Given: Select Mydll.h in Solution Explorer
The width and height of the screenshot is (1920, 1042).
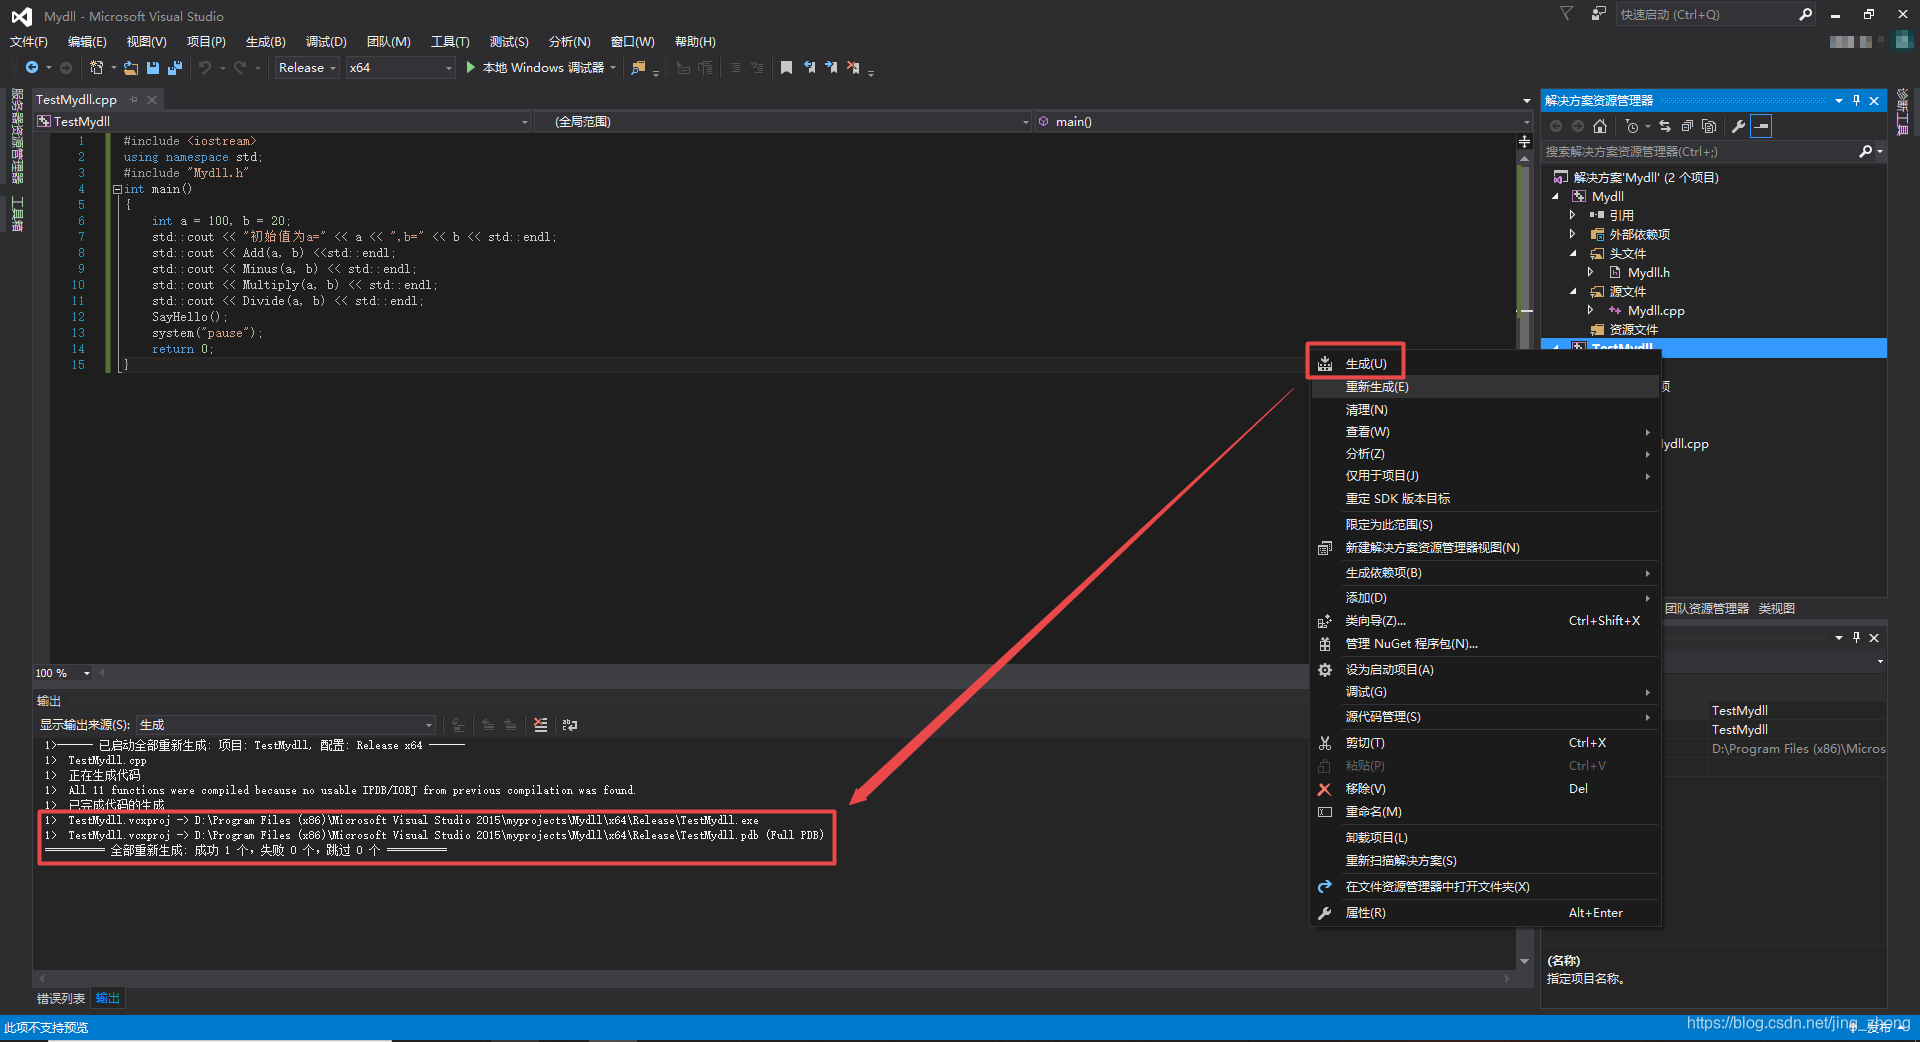Looking at the screenshot, I should [1649, 272].
